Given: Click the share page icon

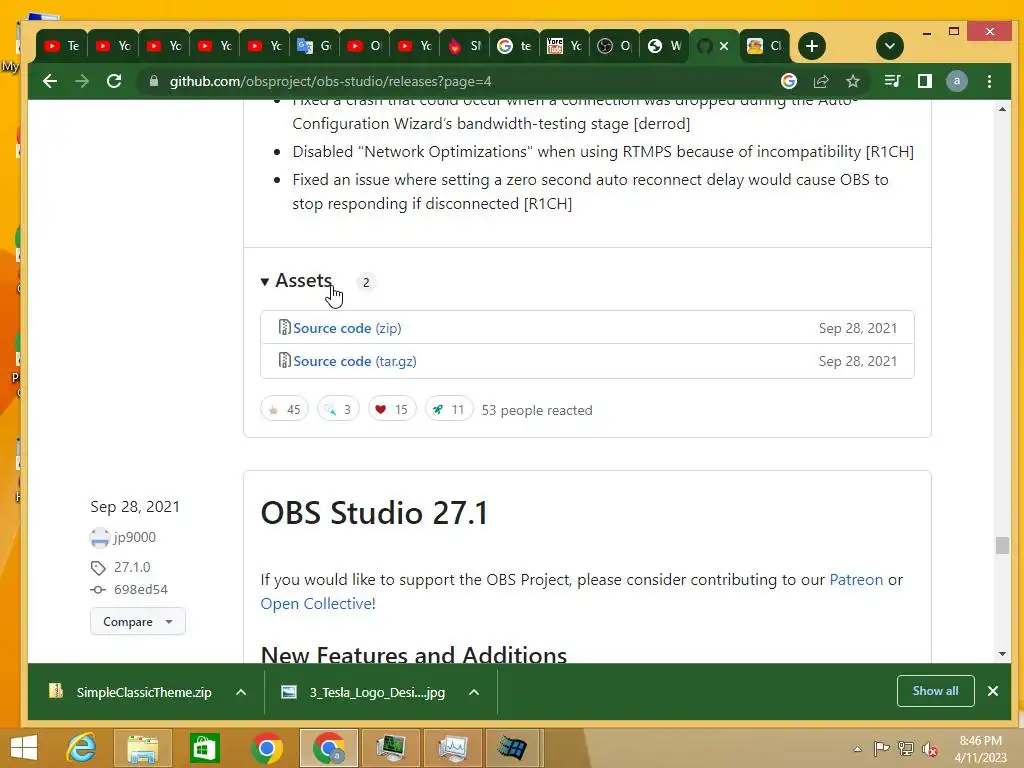Looking at the screenshot, I should [821, 81].
